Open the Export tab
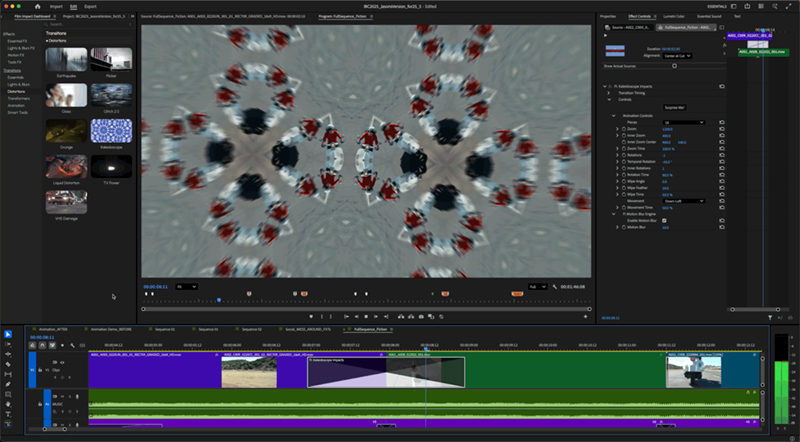 90,6
